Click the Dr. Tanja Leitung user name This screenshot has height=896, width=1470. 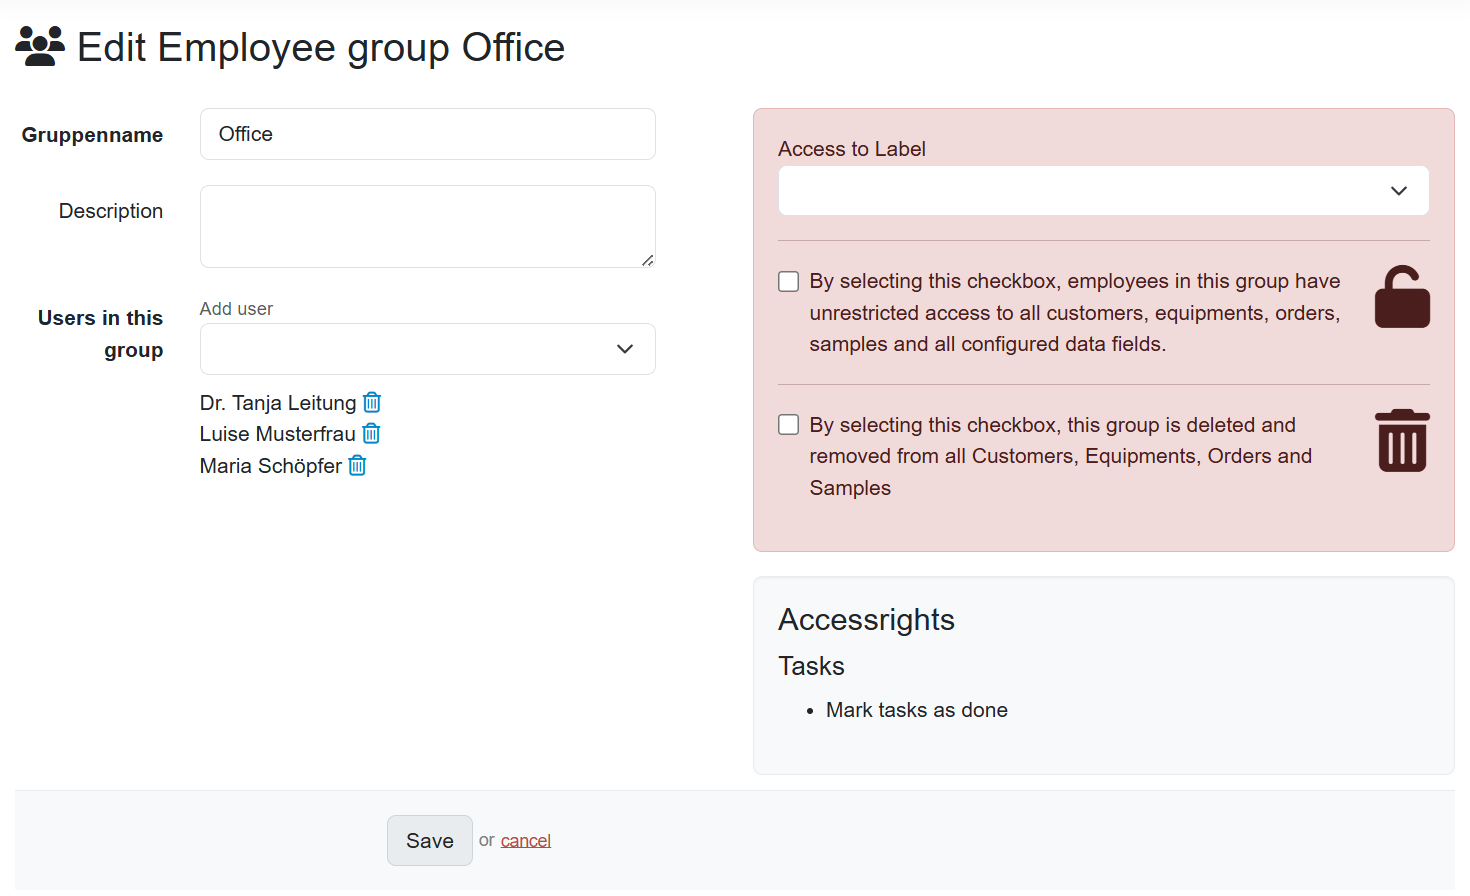pos(277,403)
